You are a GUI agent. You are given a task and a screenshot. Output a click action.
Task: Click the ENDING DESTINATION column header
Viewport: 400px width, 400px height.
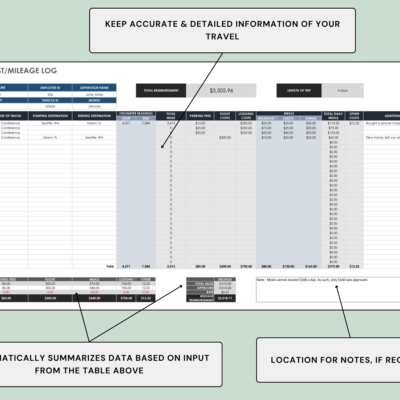pos(94,116)
